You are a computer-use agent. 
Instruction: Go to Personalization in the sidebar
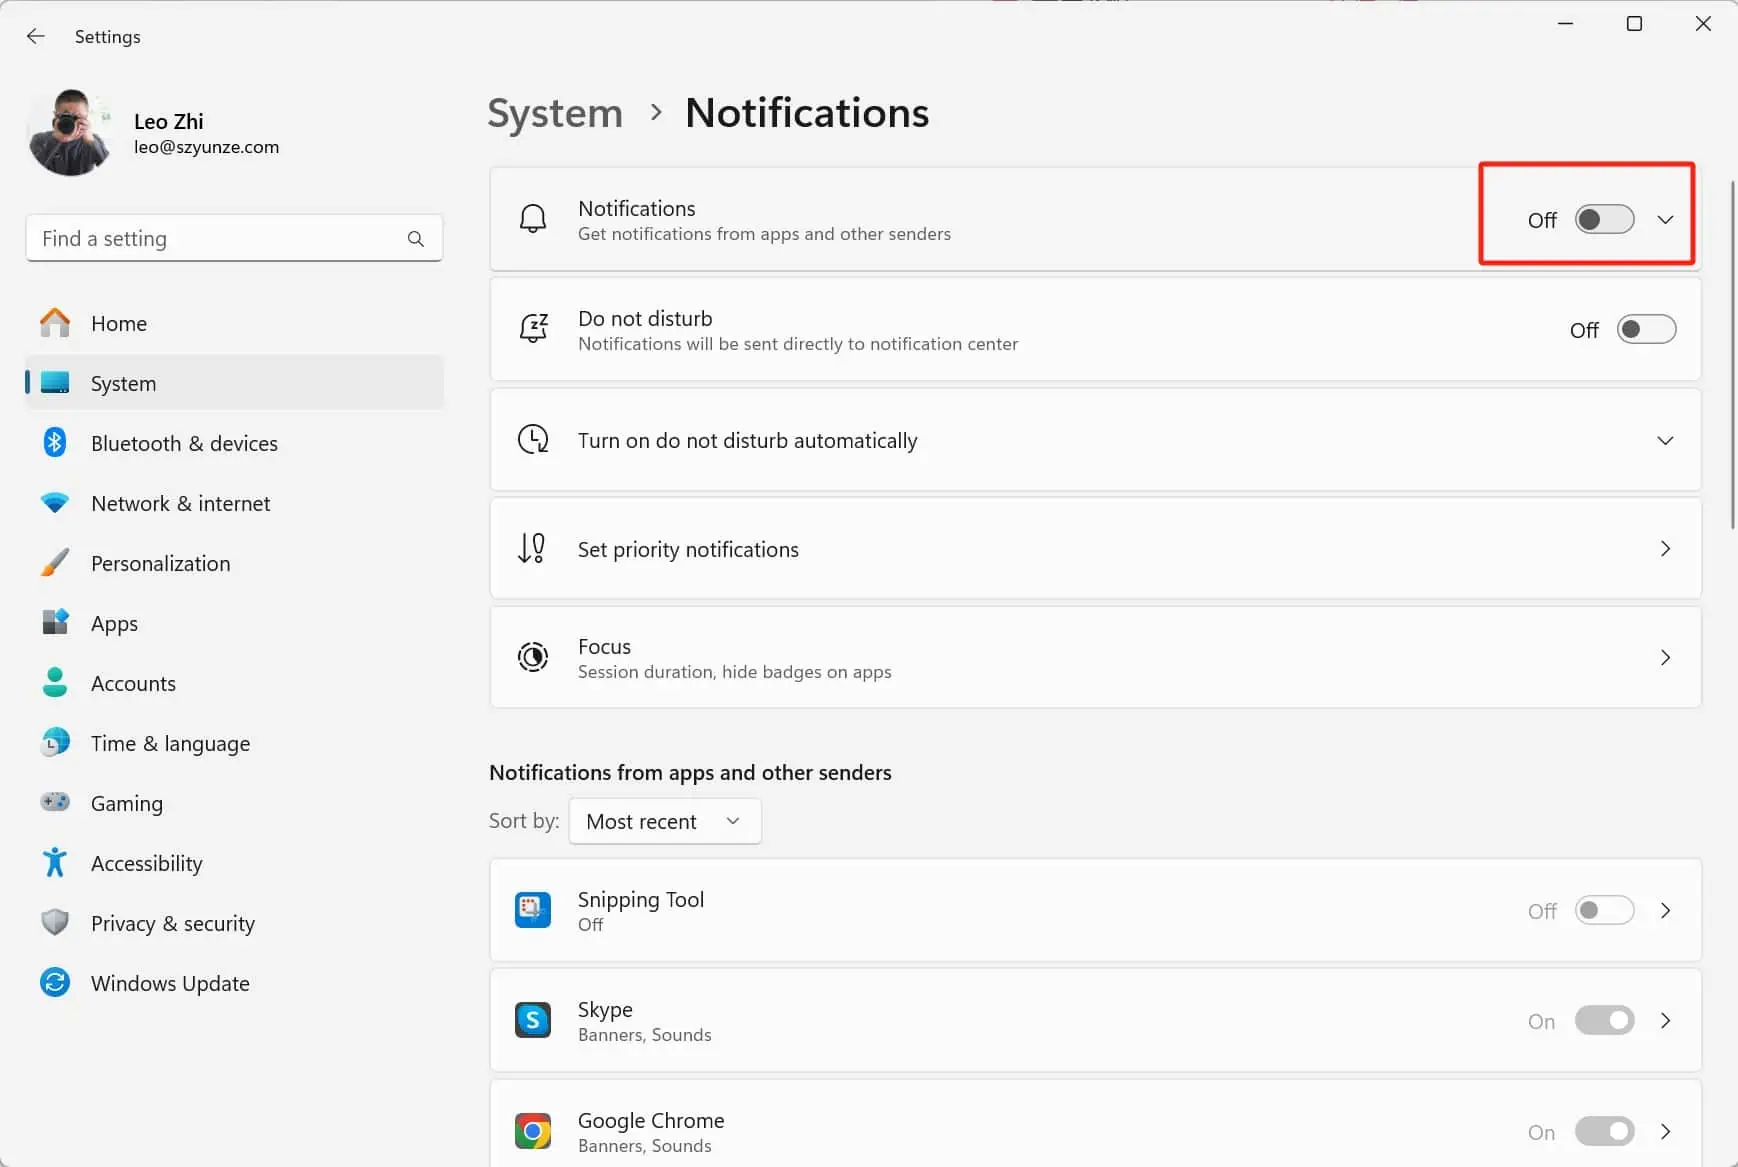click(x=160, y=563)
